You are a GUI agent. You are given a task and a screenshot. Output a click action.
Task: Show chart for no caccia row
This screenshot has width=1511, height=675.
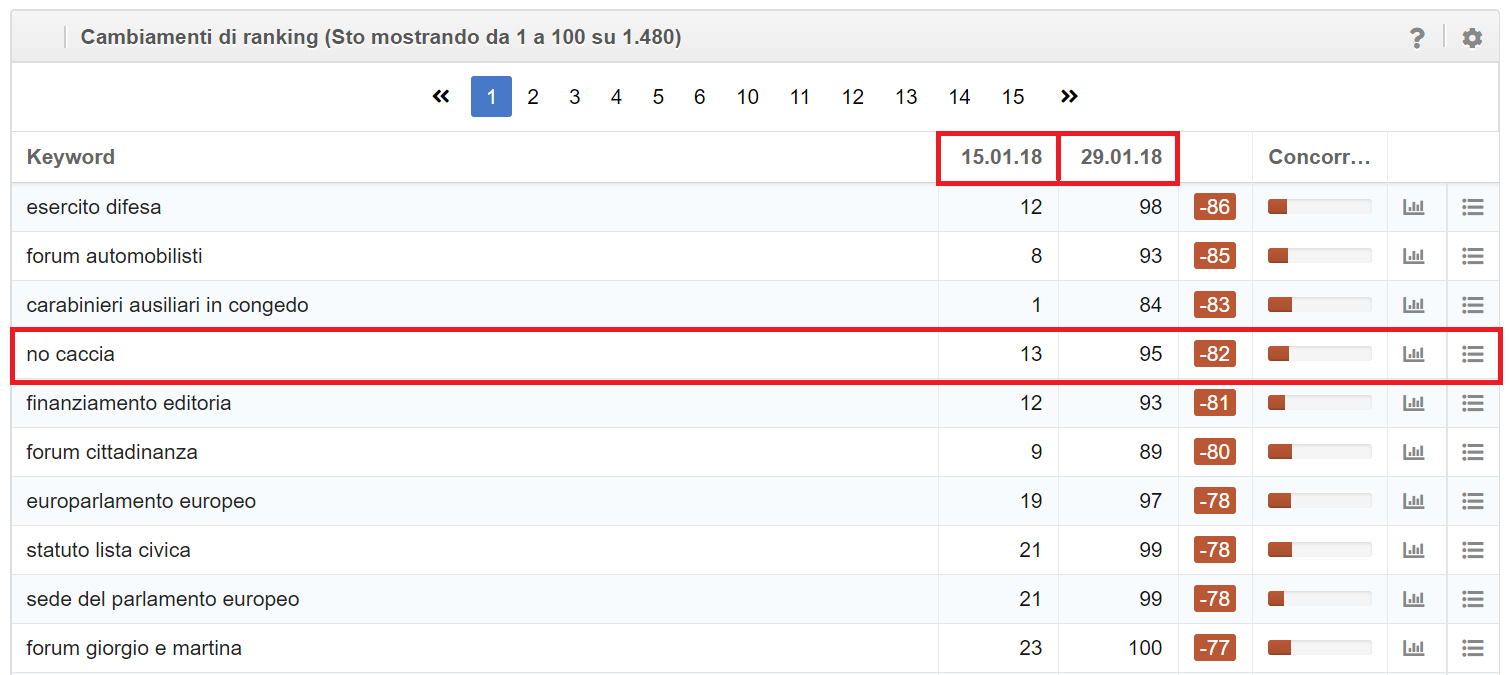pyautogui.click(x=1413, y=354)
